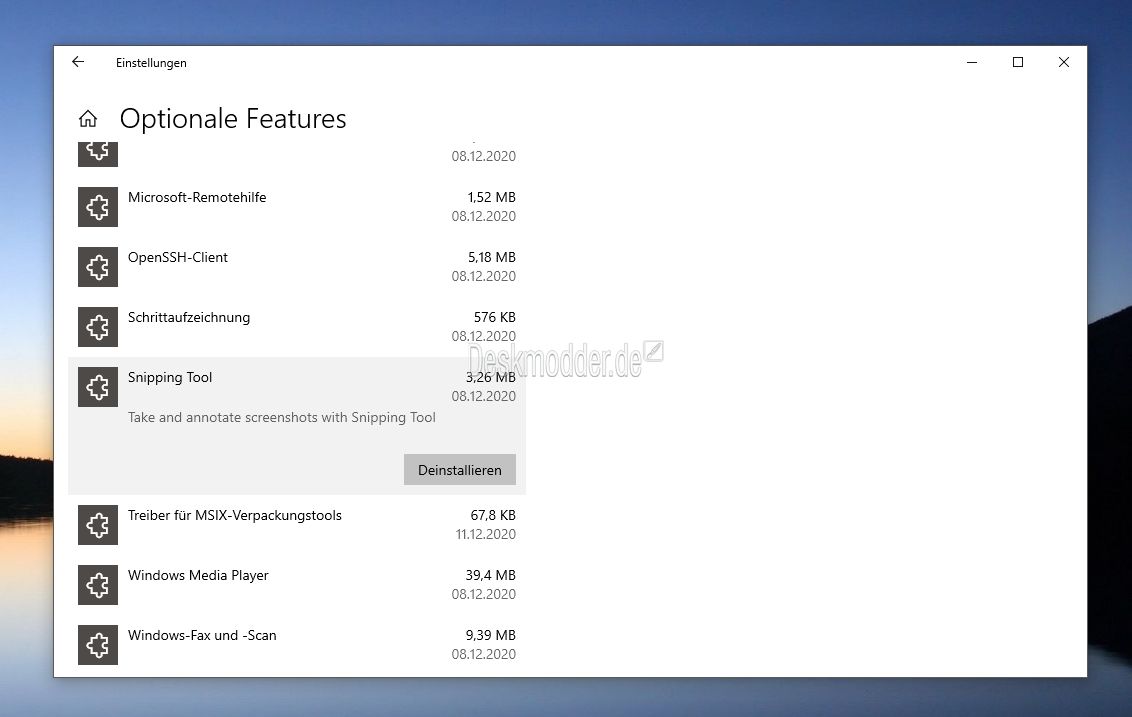Select Treiber für MSIX-Verpackungstools entry name
Image resolution: width=1132 pixels, height=717 pixels.
(x=235, y=516)
